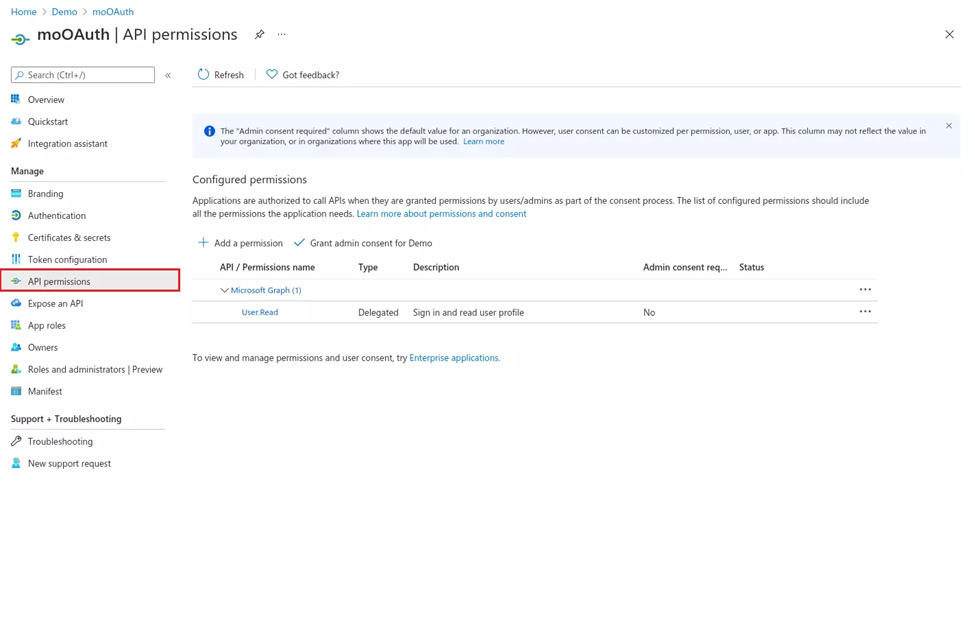This screenshot has height=617, width=975.
Task: Add a permission
Action: (x=240, y=243)
